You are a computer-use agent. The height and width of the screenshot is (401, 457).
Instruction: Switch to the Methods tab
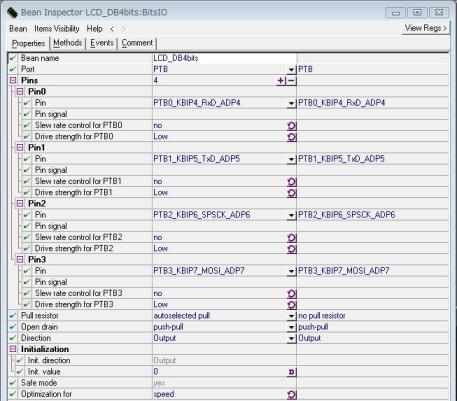click(68, 43)
